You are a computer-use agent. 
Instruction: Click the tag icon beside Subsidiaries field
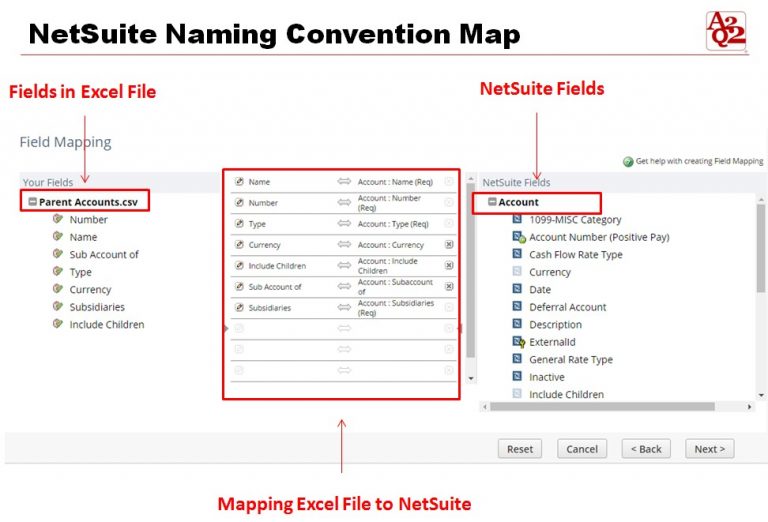(58, 306)
